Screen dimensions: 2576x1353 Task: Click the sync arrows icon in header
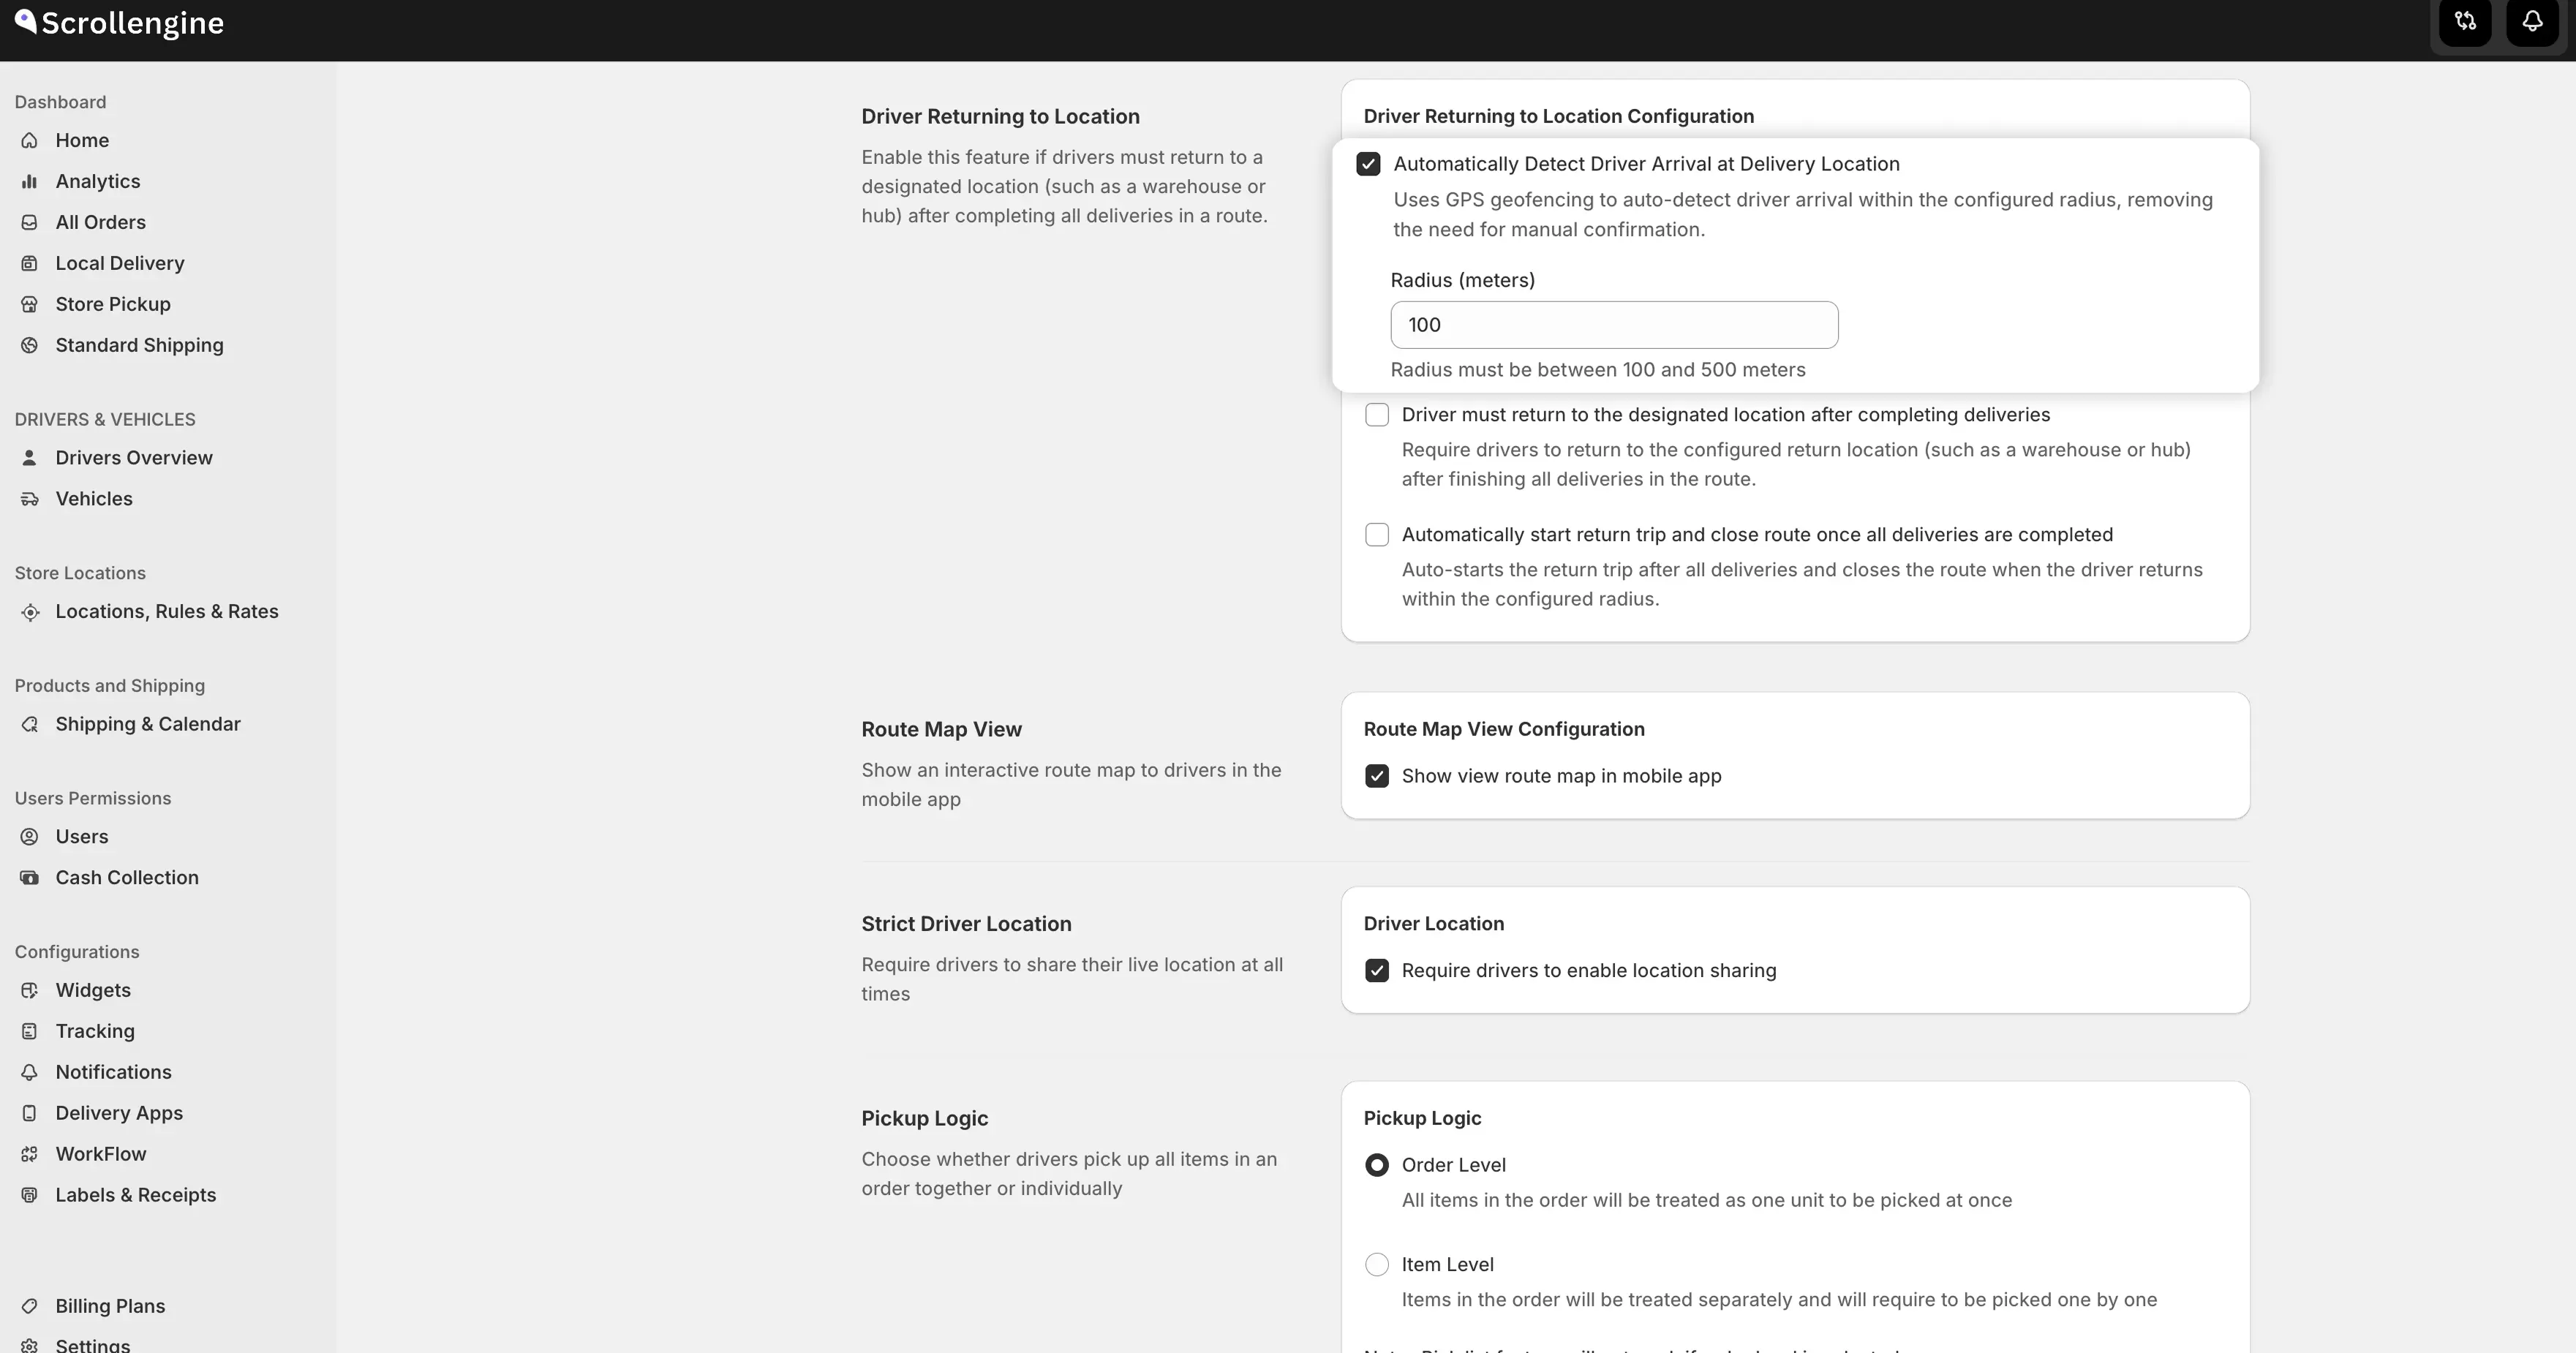(x=2465, y=22)
